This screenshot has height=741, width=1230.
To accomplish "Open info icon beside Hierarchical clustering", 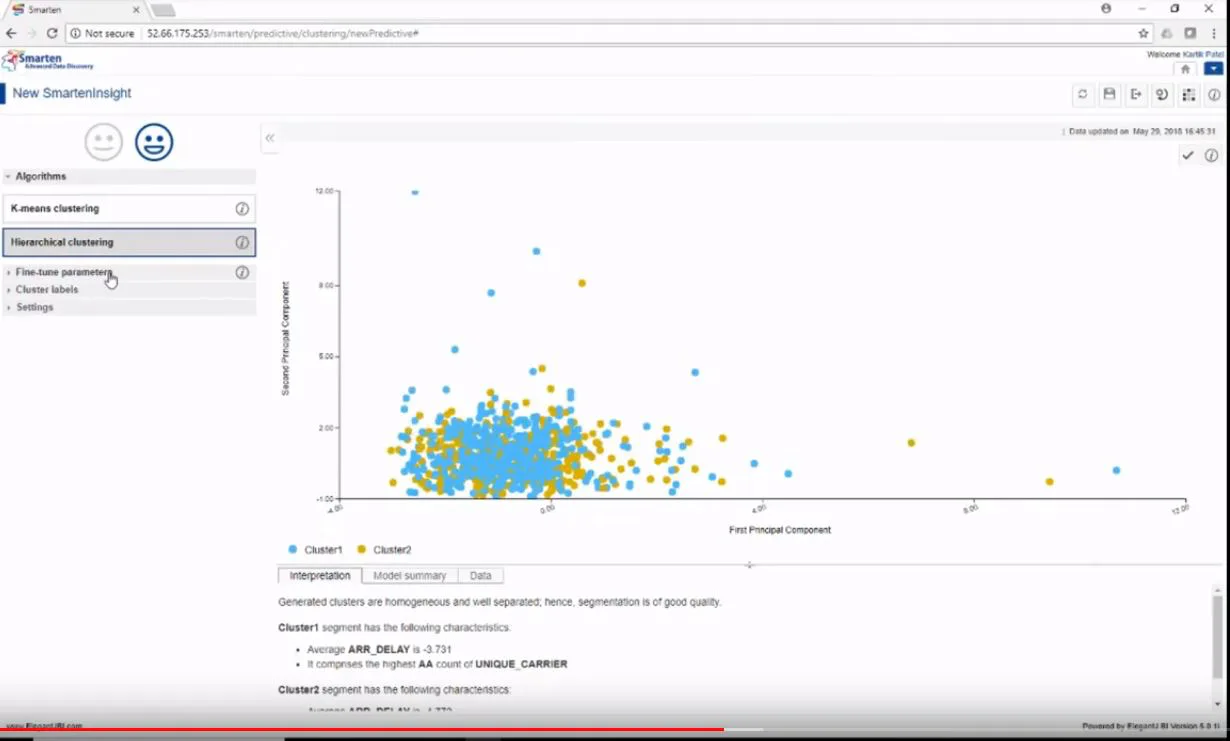I will [x=242, y=242].
